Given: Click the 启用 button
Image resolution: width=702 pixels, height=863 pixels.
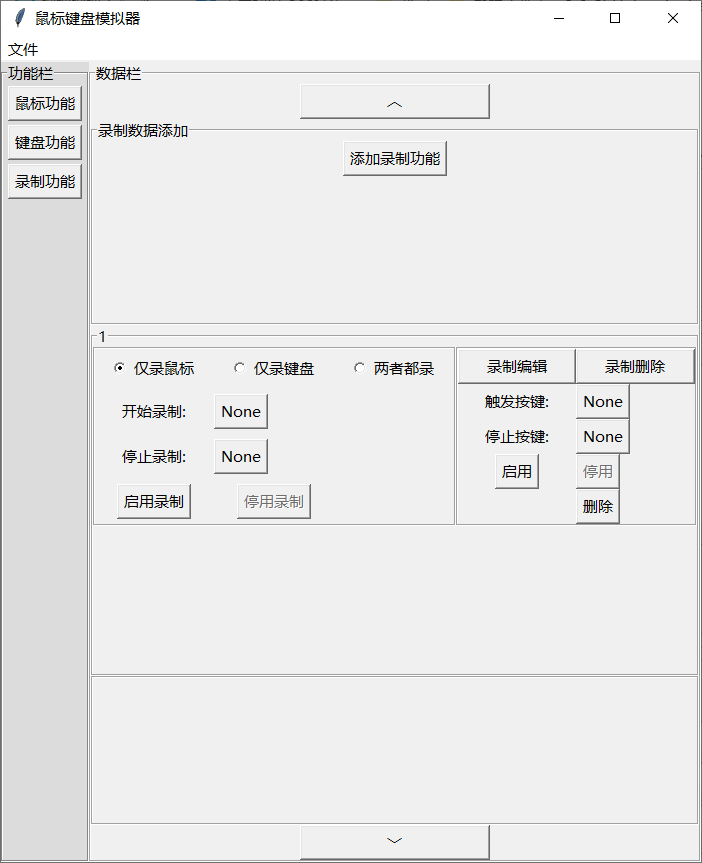Looking at the screenshot, I should 516,472.
